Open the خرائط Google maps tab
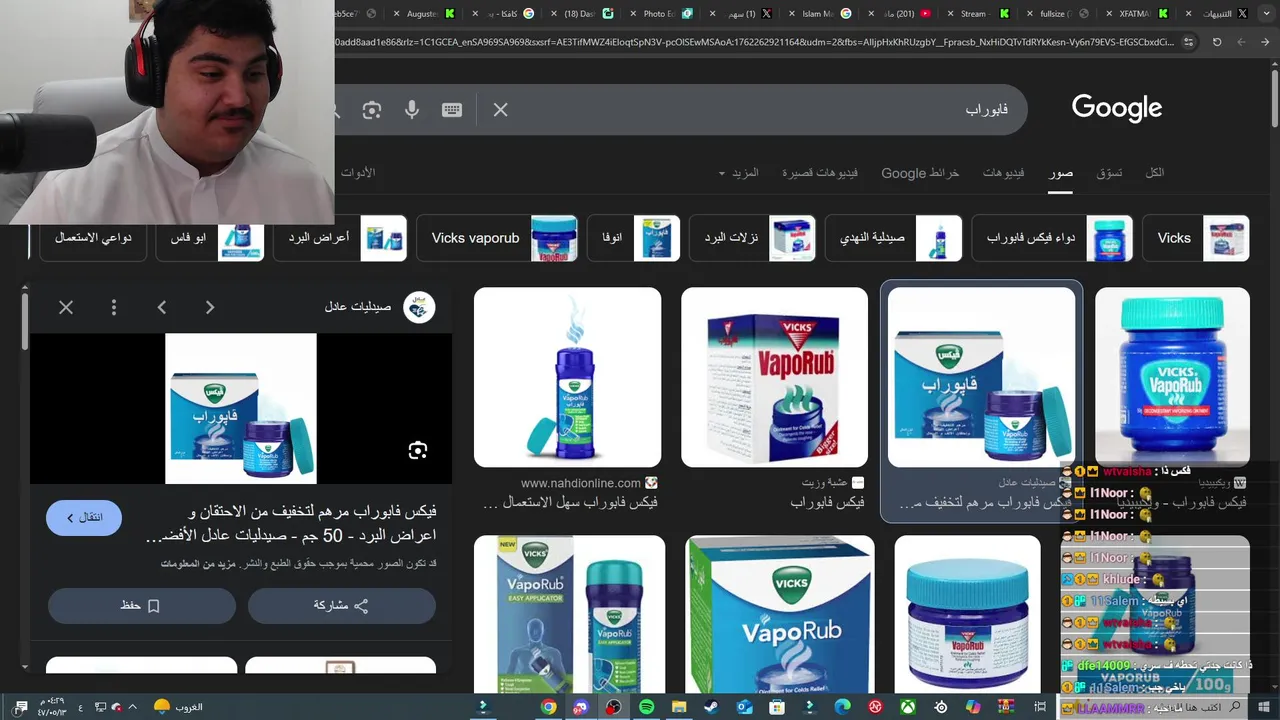The width and height of the screenshot is (1280, 720). pos(920,173)
